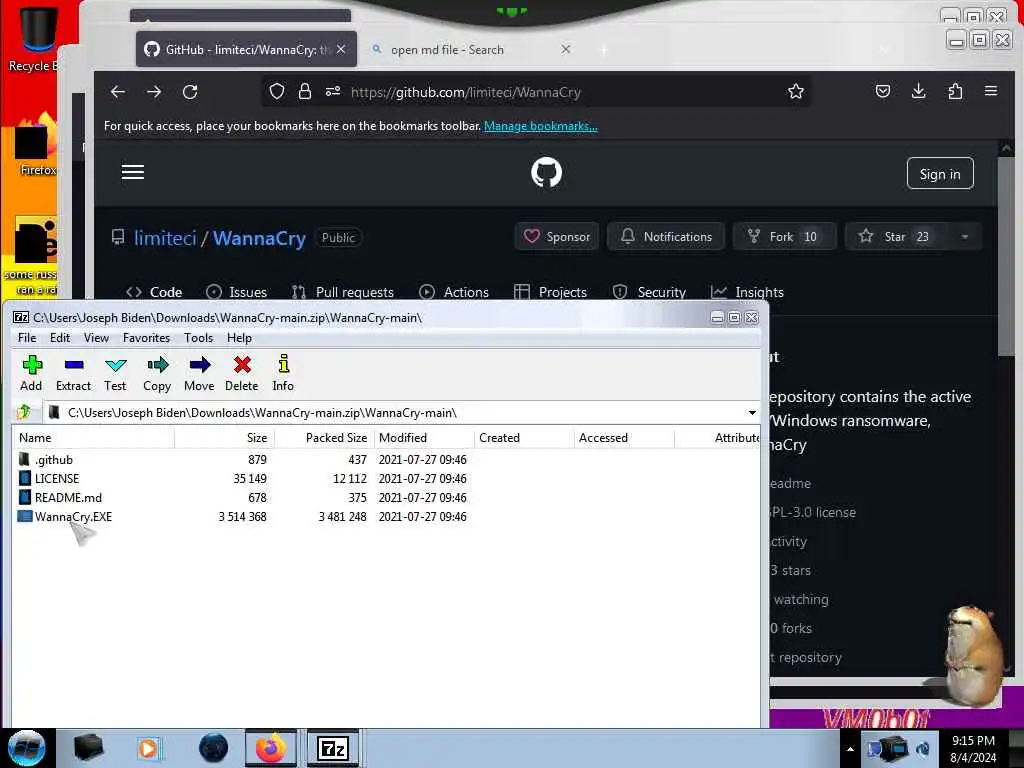
Task: Go up one folder level in 7-Zip
Action: [x=24, y=412]
